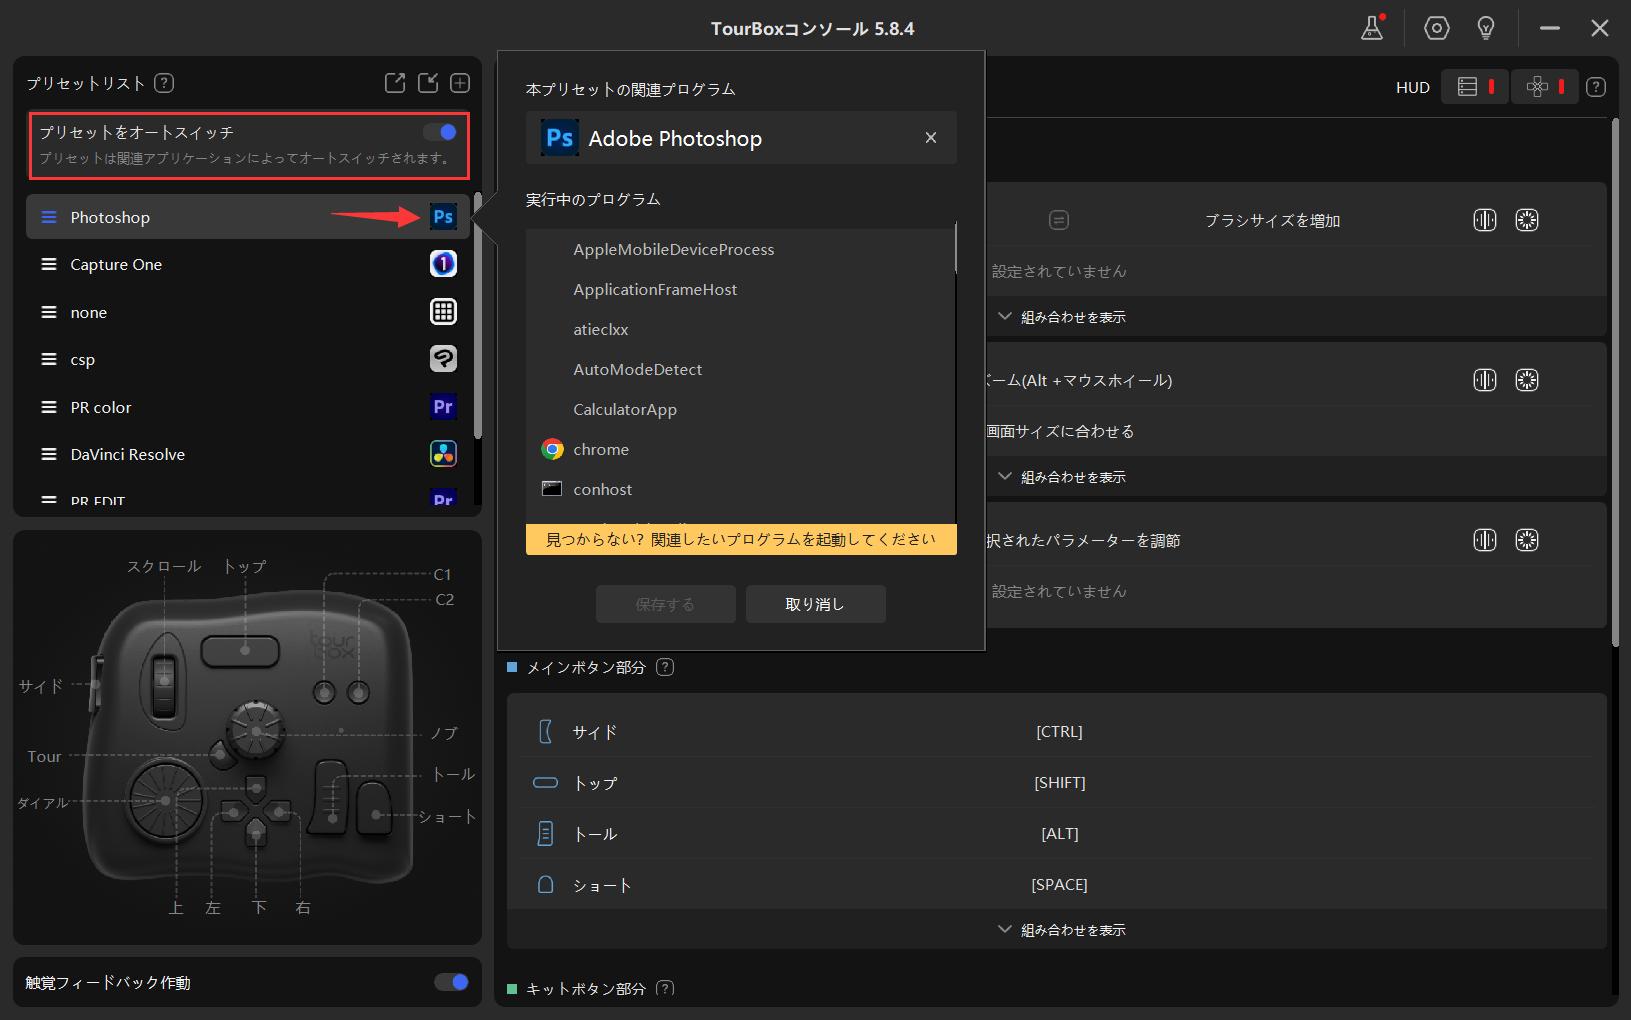The height and width of the screenshot is (1020, 1631).
Task: Click the トップ [SHIFT] button row
Action: [1057, 782]
